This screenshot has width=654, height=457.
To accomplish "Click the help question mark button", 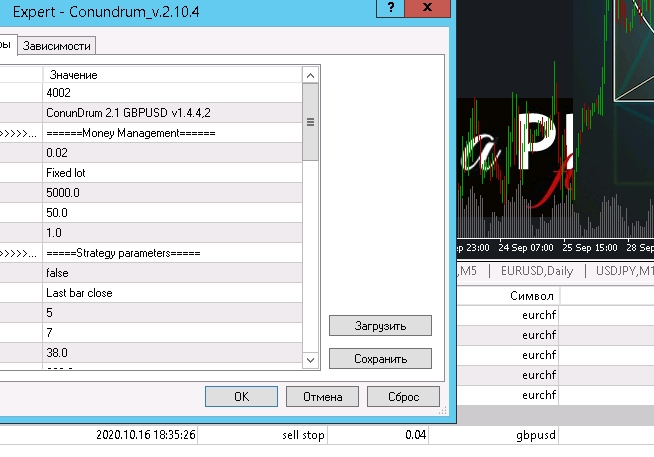I will tap(390, 8).
